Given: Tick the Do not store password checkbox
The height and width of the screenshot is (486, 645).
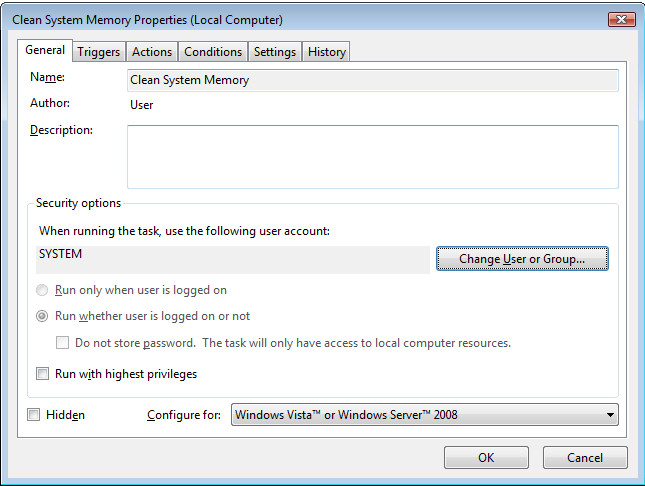Looking at the screenshot, I should [x=62, y=343].
